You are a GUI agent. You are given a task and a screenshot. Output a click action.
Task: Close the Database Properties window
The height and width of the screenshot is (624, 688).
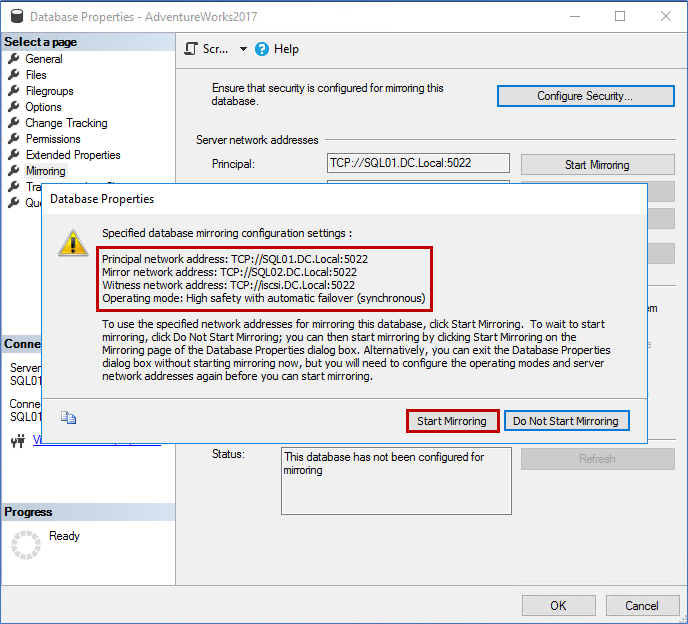click(666, 16)
